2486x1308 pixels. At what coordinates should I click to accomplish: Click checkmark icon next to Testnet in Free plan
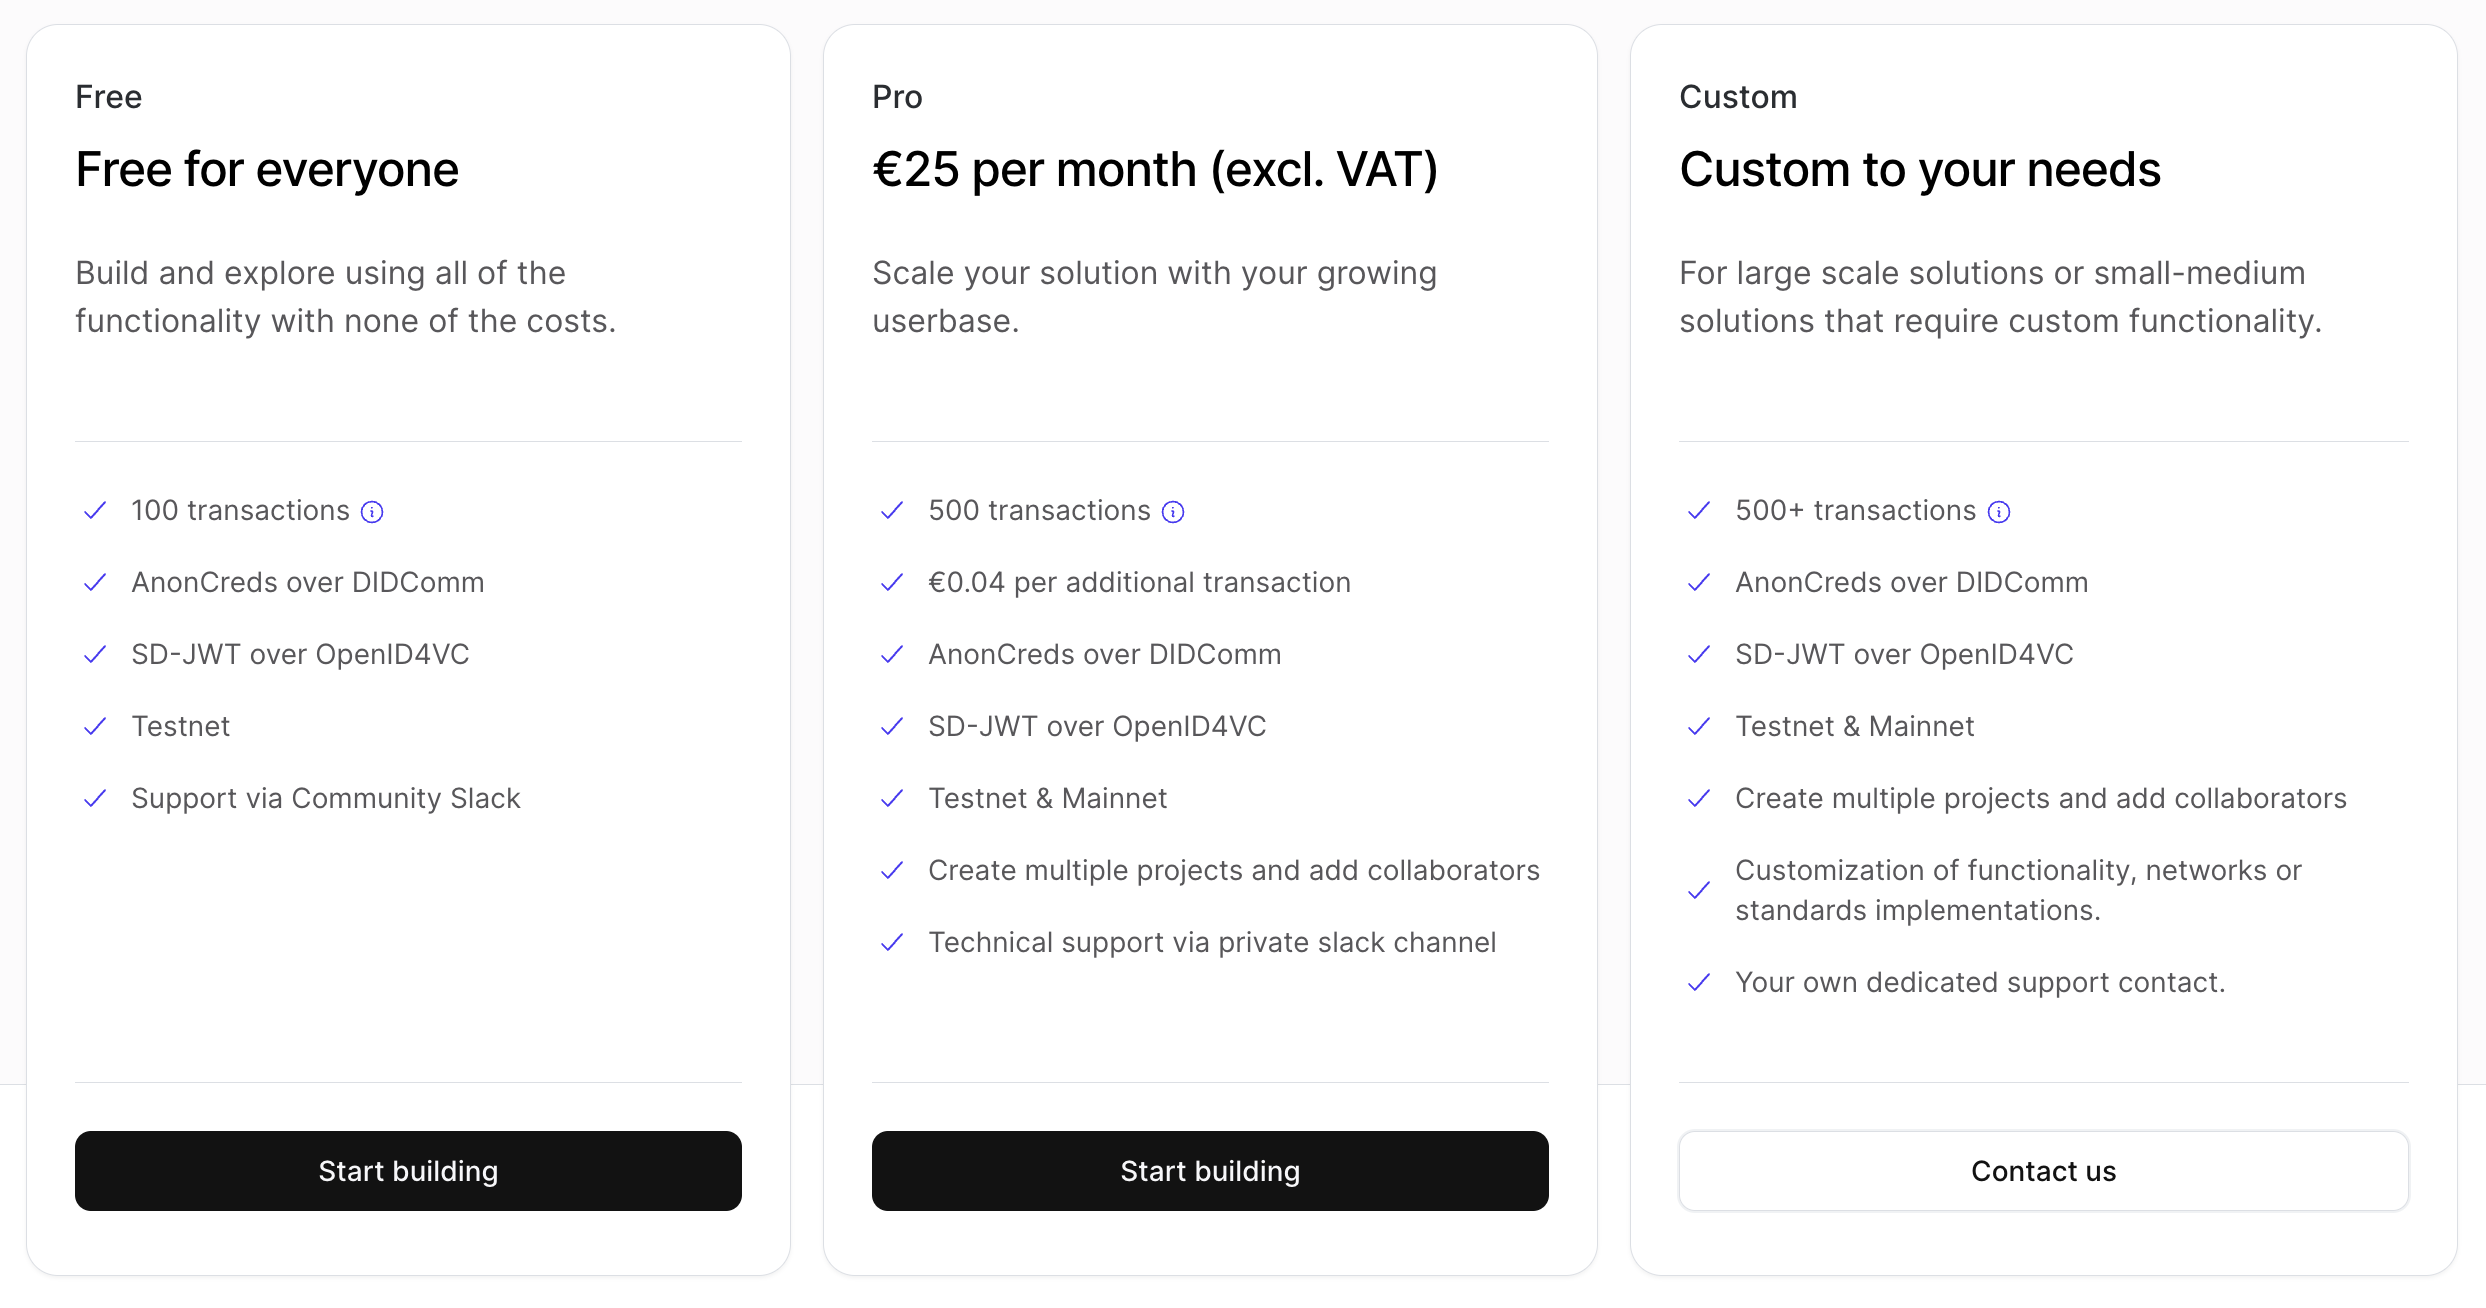pyautogui.click(x=95, y=726)
